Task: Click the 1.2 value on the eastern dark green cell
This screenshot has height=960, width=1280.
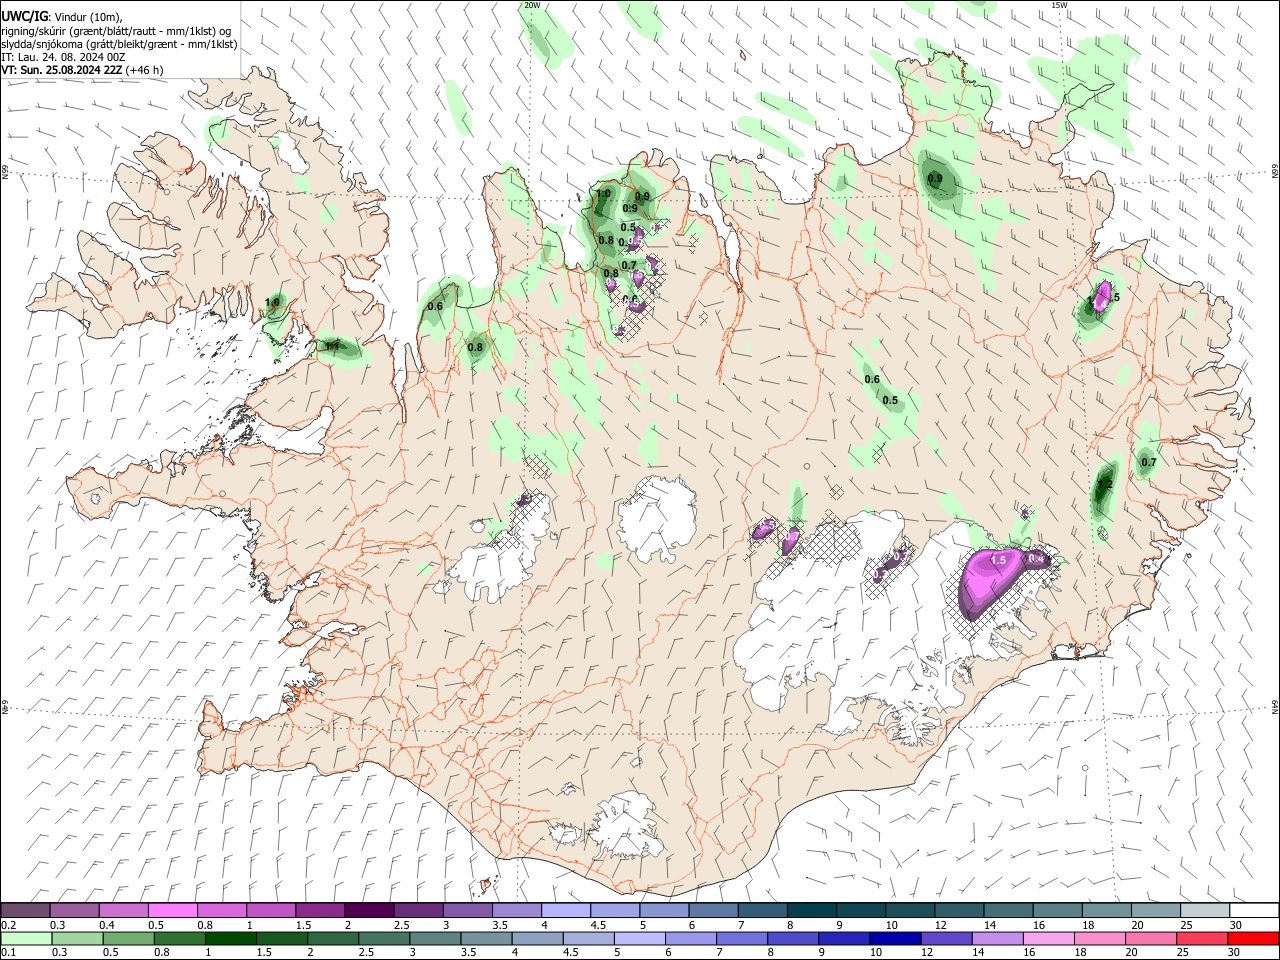Action: (x=1104, y=485)
